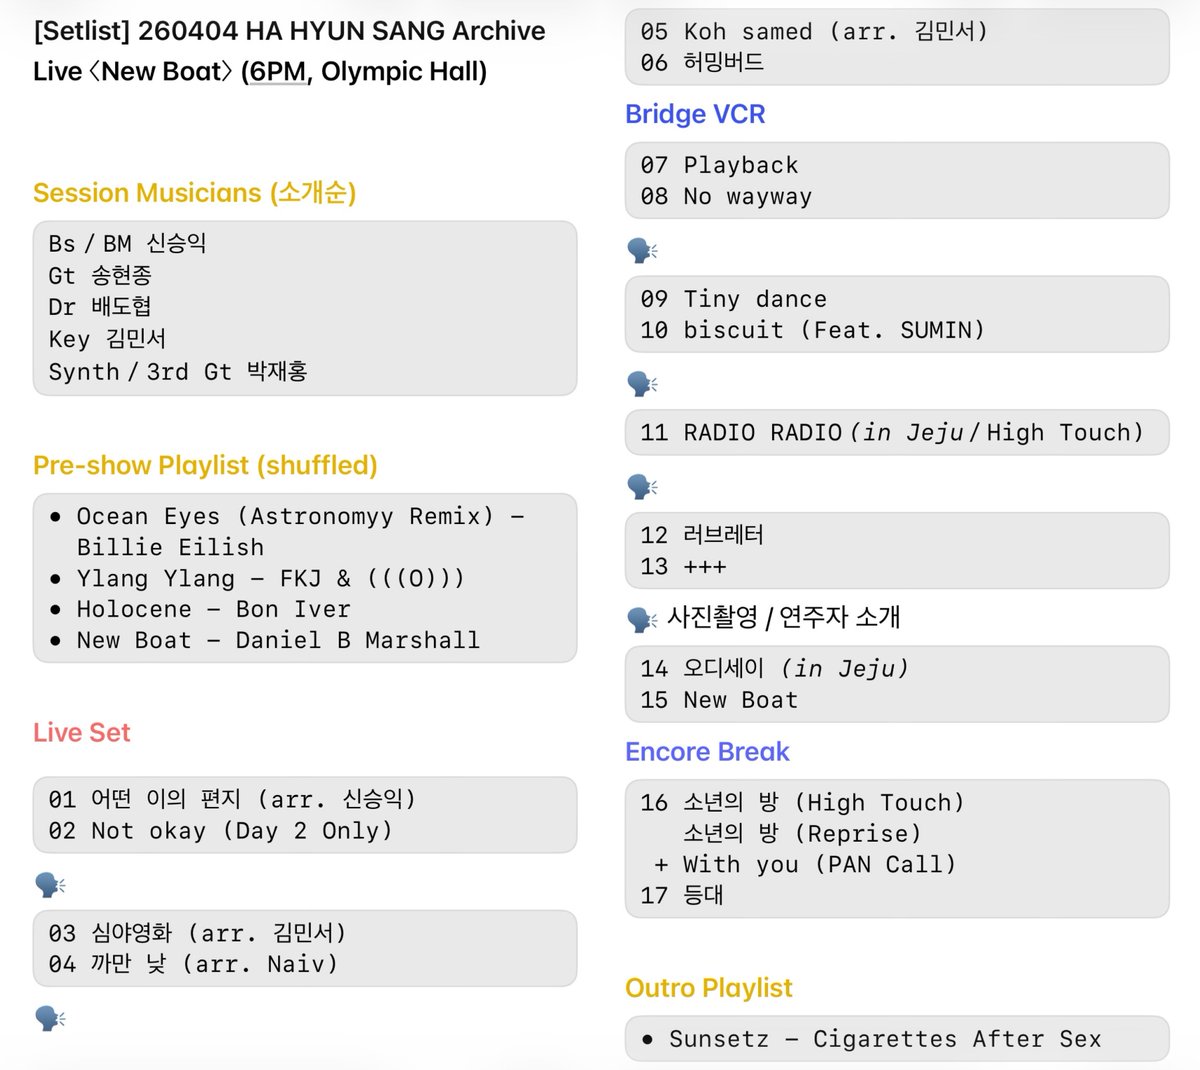
Task: Click track 15 New Boat
Action: coord(719,700)
